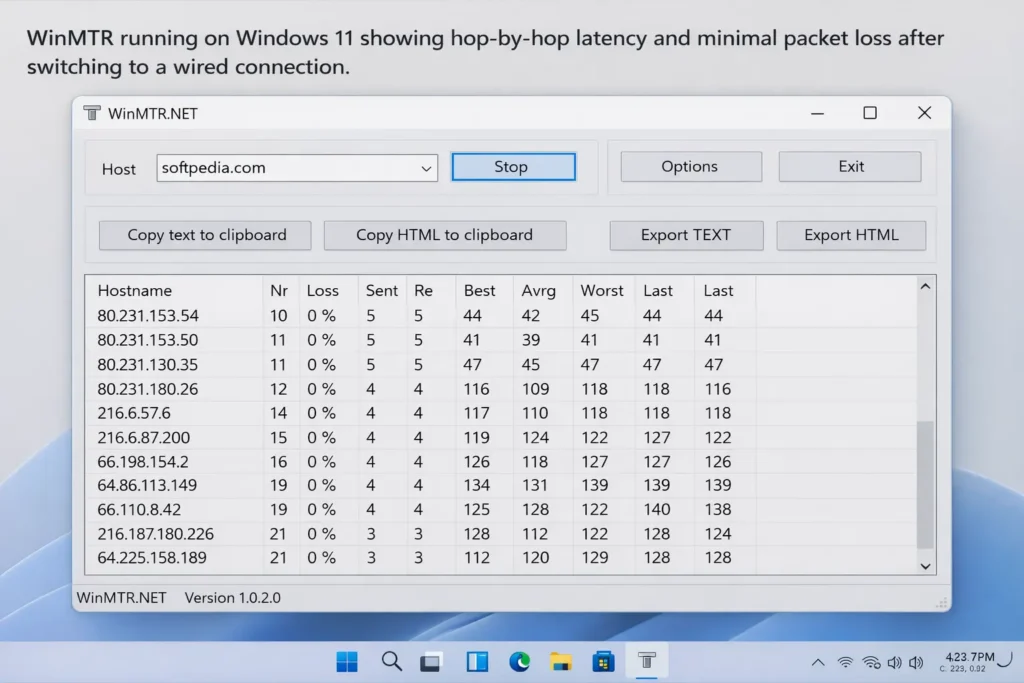Viewport: 1024px width, 683px height.
Task: Stop the running trace
Action: coord(513,167)
